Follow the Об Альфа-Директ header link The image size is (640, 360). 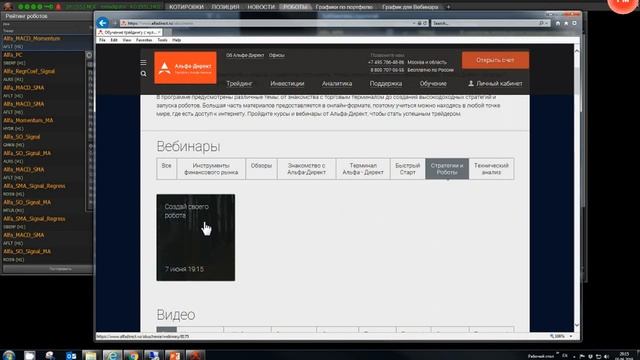[x=245, y=55]
